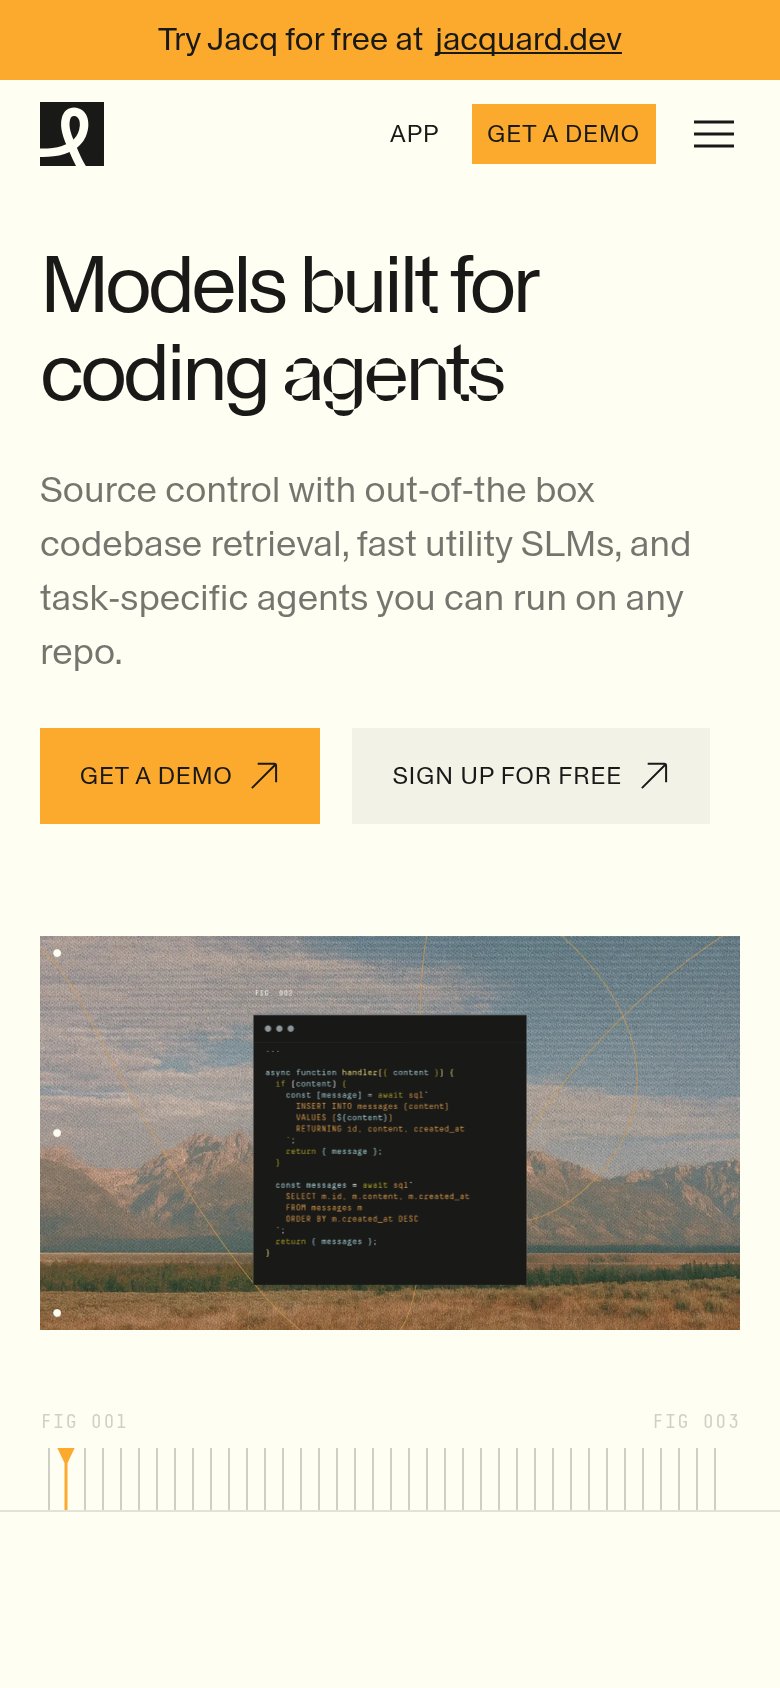Click the hero GET A DEMO button
This screenshot has height=1688, width=780.
(x=180, y=776)
